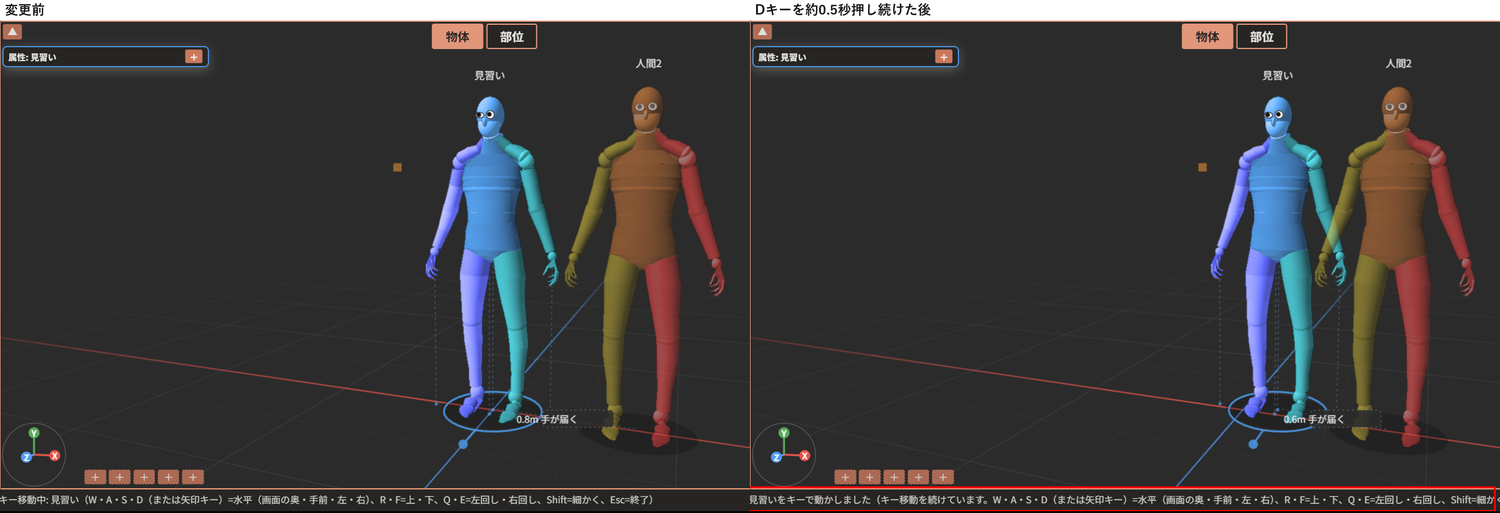Click the red X axis gizmo, after-D-key view

pos(805,455)
